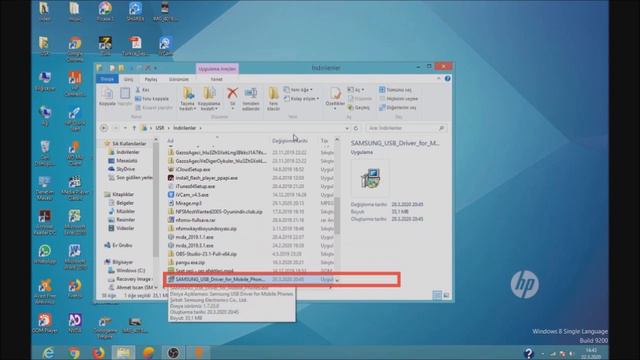Switch to the Görünüm ribbon tab
Screen dimensions: 640x360
coord(179,79)
